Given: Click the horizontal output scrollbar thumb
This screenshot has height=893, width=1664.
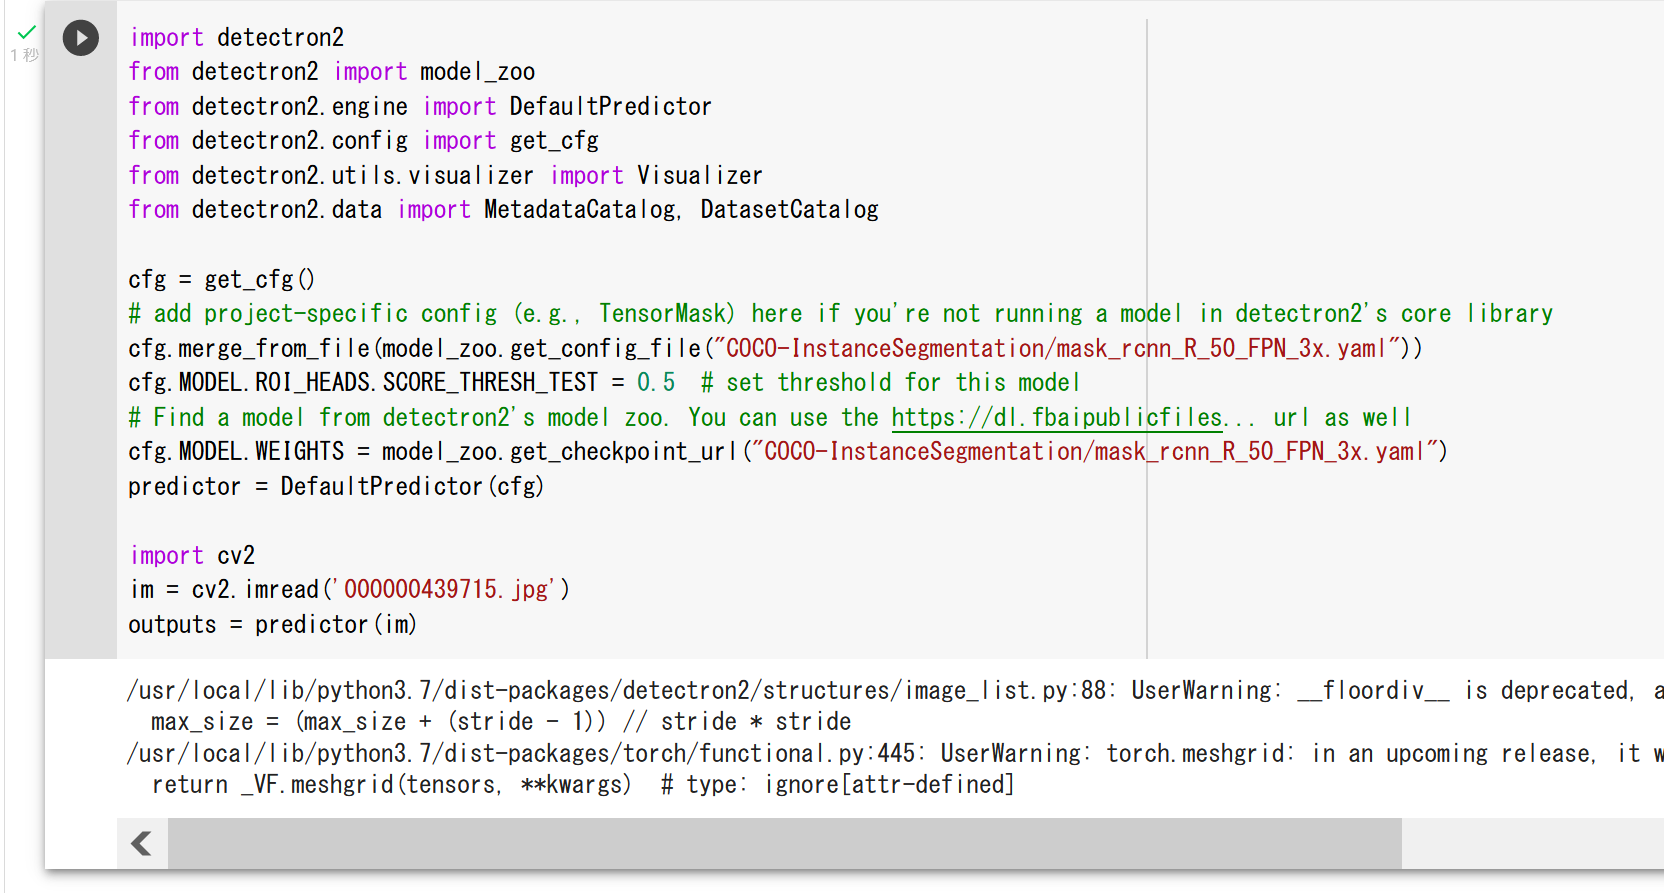Looking at the screenshot, I should click(x=784, y=843).
